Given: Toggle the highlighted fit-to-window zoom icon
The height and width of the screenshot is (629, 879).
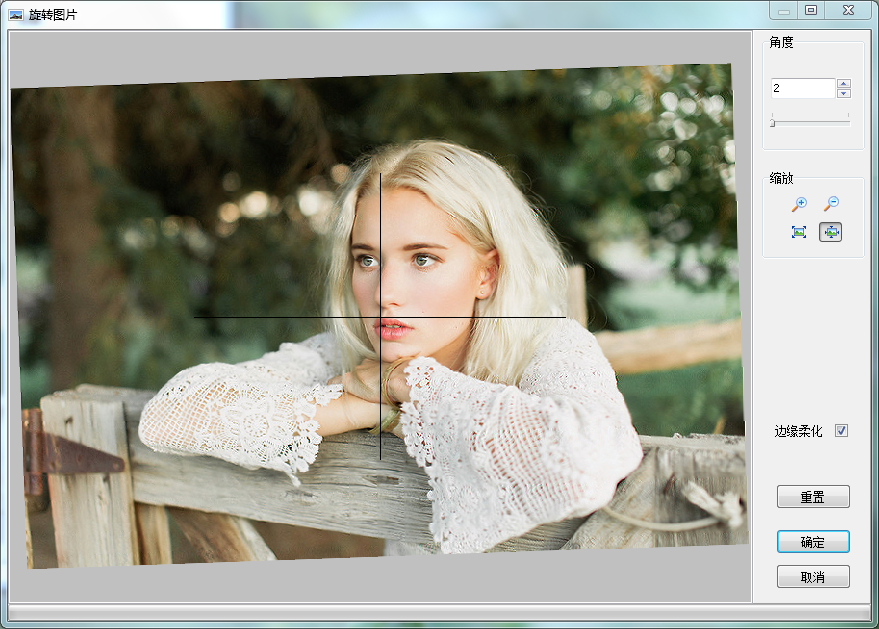Looking at the screenshot, I should [831, 232].
